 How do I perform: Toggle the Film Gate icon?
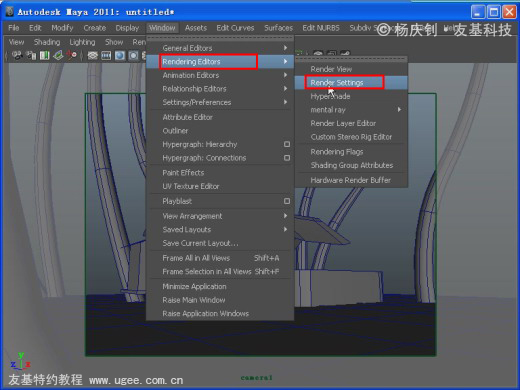point(106,55)
